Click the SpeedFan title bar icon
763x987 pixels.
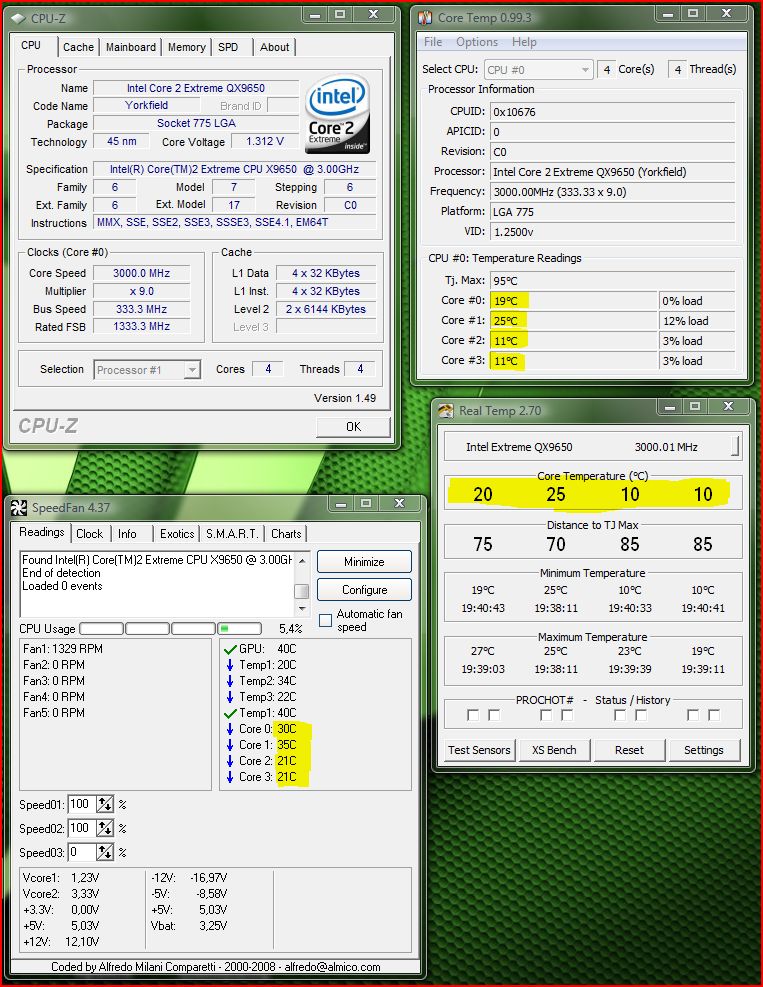click(20, 507)
